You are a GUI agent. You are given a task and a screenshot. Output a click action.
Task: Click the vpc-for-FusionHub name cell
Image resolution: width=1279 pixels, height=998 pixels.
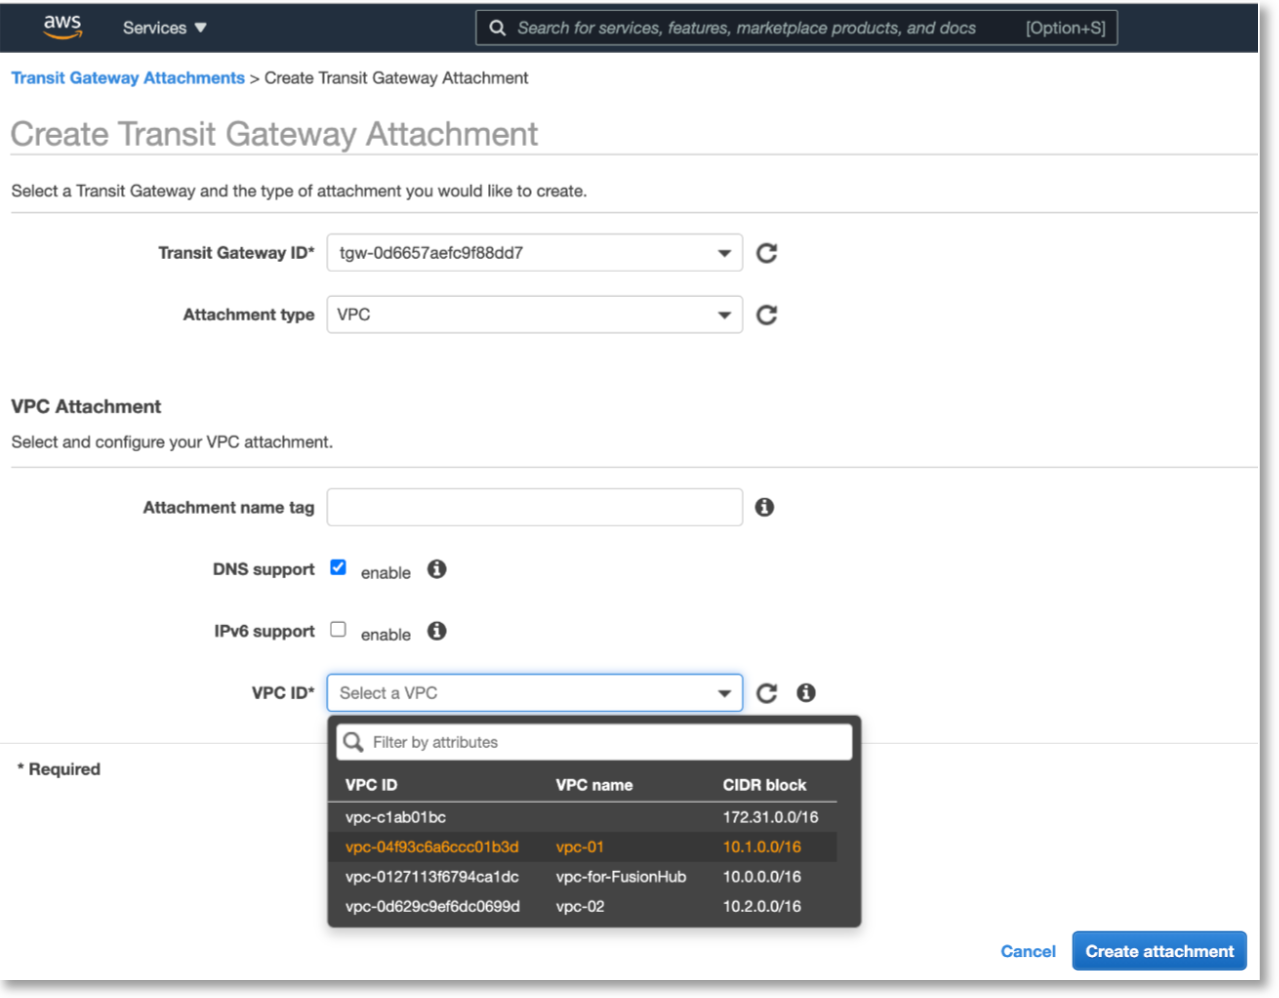coord(621,877)
